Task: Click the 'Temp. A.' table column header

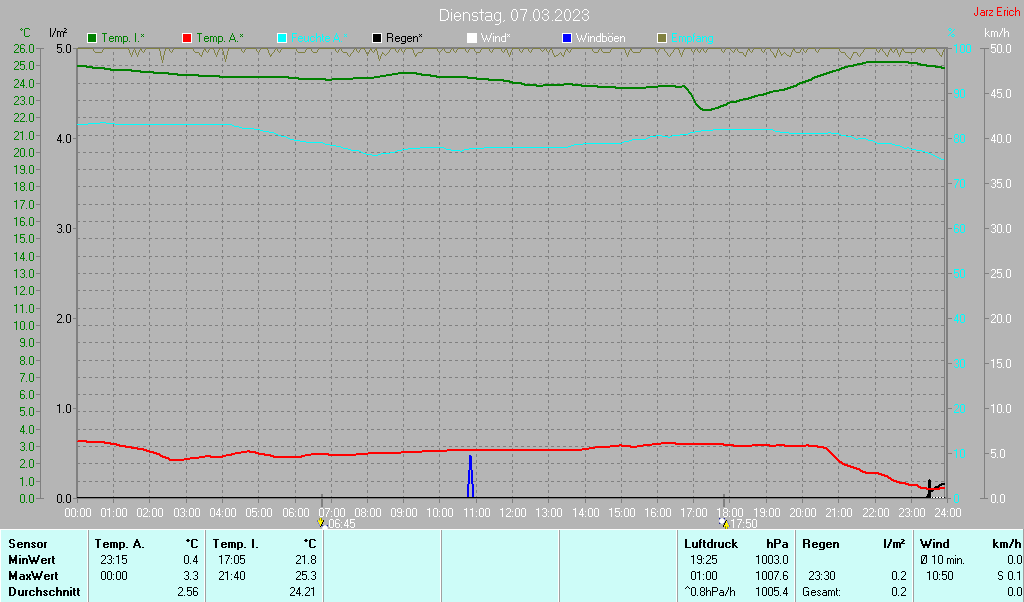Action: pos(120,544)
